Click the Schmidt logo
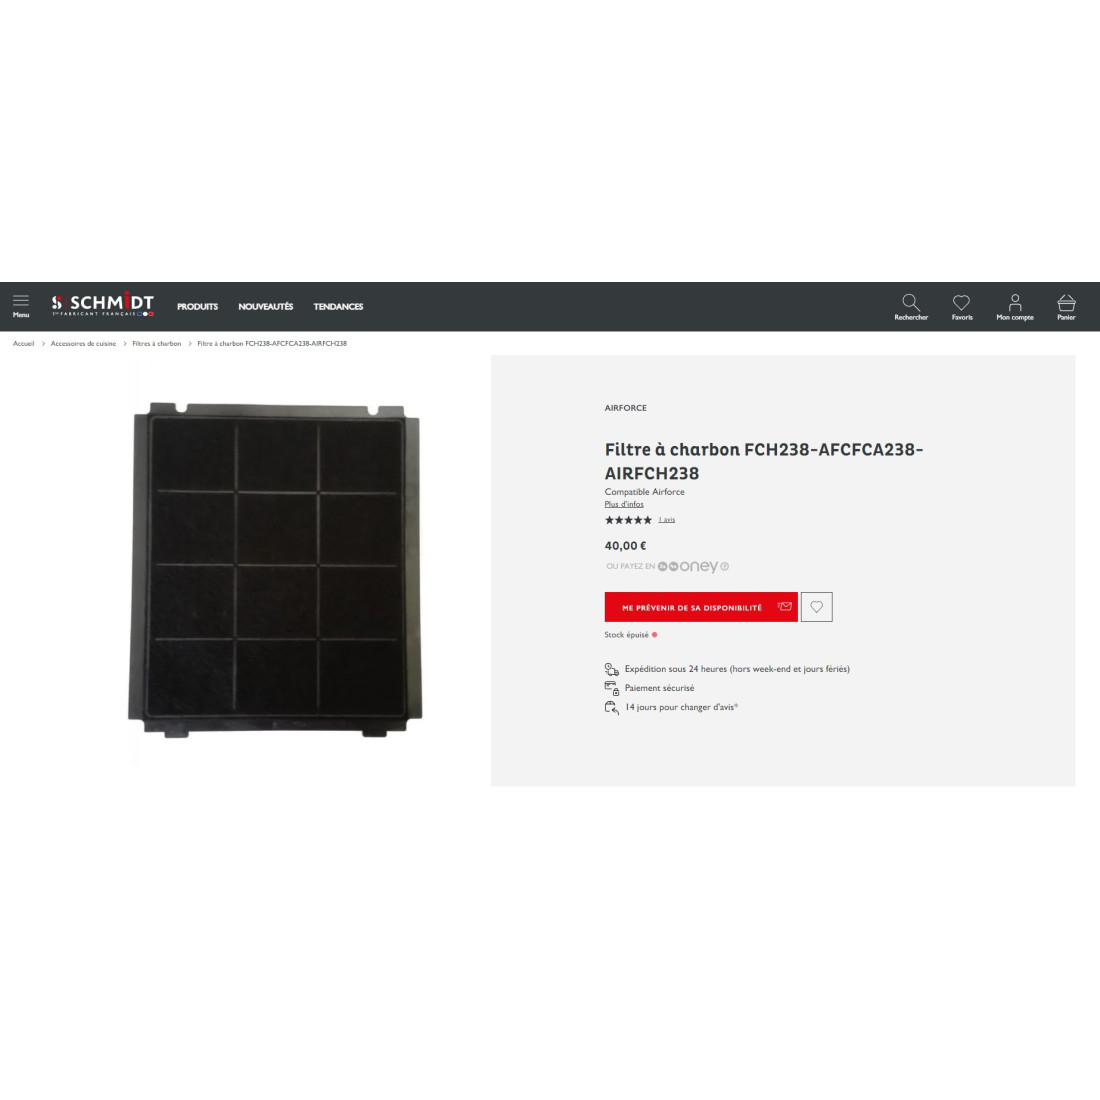1100x1100 pixels. [102, 304]
